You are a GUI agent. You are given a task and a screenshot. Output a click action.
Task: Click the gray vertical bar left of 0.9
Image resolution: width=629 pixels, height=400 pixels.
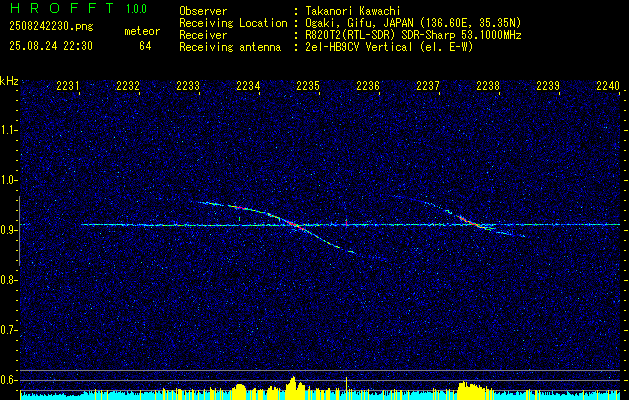19,231
